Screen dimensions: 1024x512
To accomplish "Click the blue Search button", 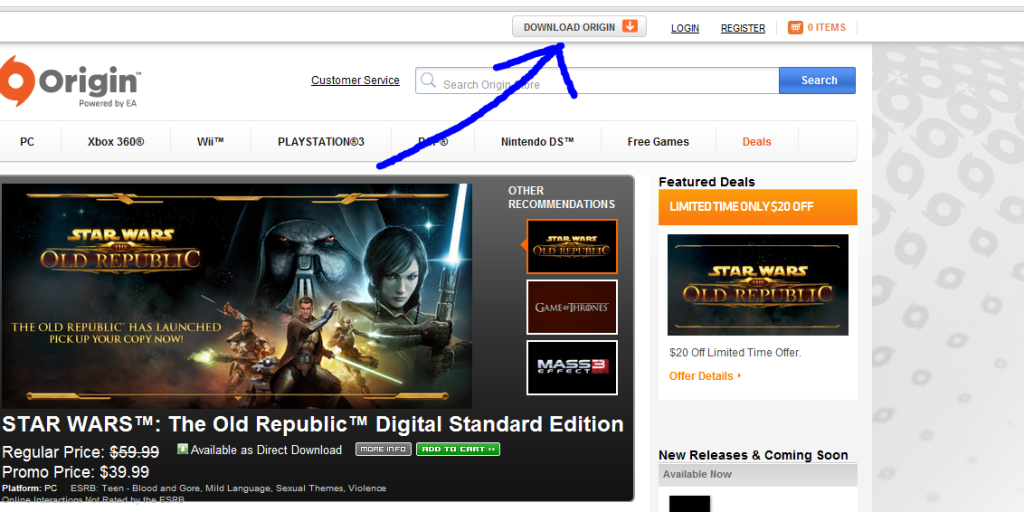I will click(817, 80).
